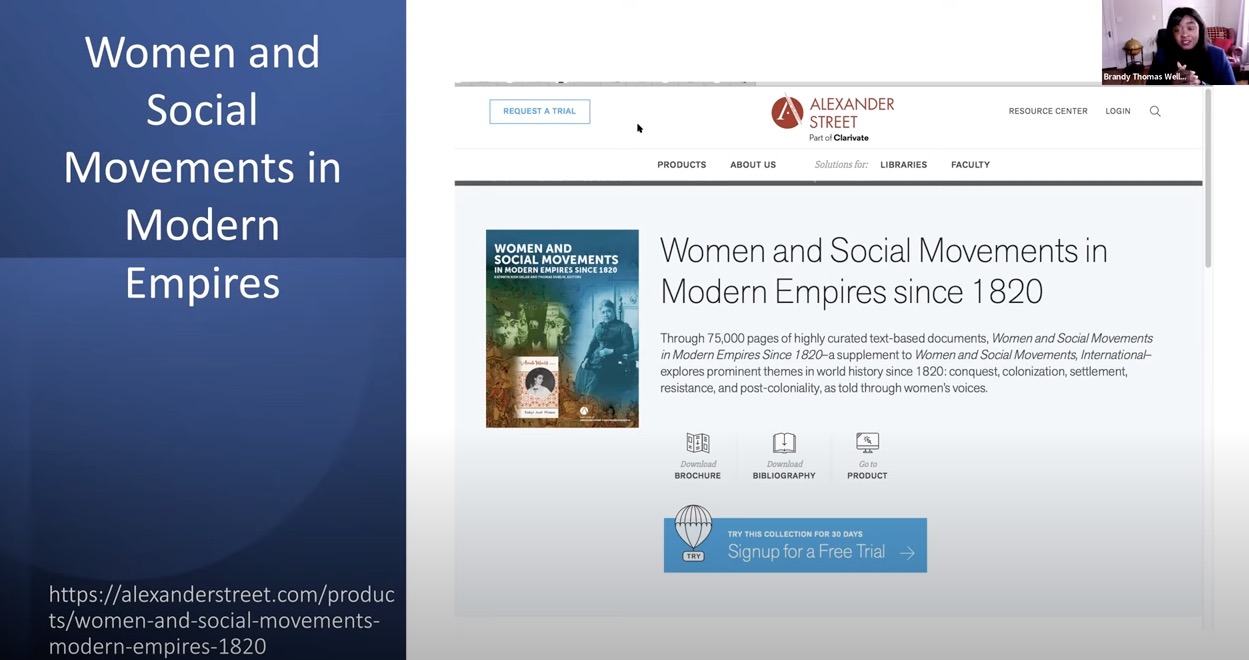Click the Login link
Image resolution: width=1249 pixels, height=660 pixels.
1117,111
